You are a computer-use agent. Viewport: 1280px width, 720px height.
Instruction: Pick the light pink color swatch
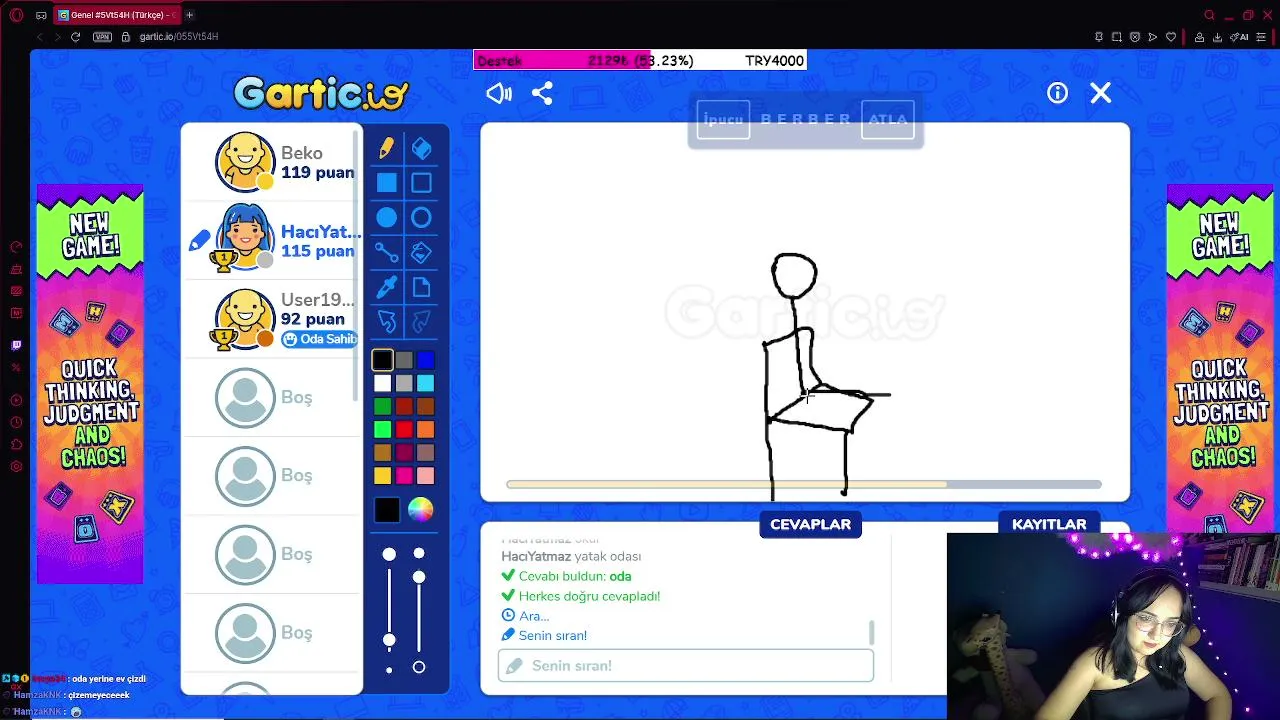click(x=426, y=475)
